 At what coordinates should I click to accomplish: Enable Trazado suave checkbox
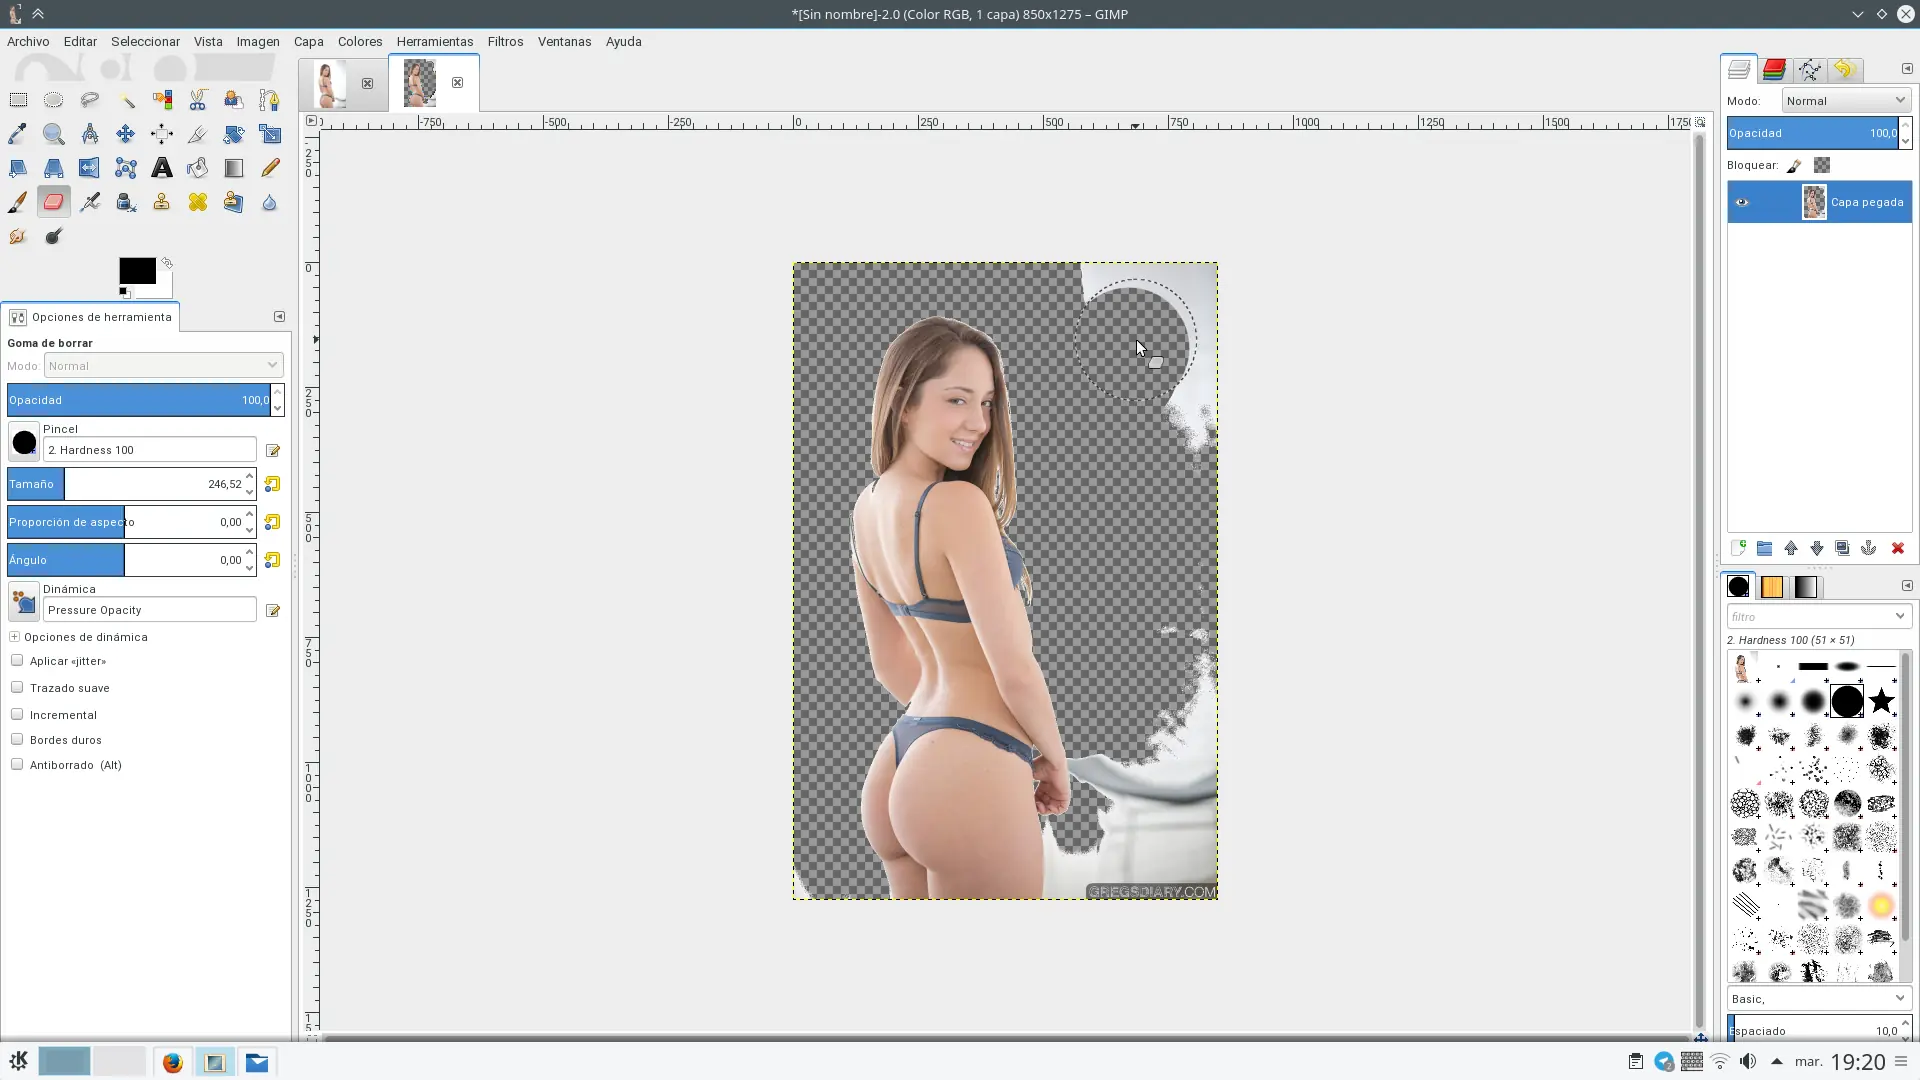point(17,687)
